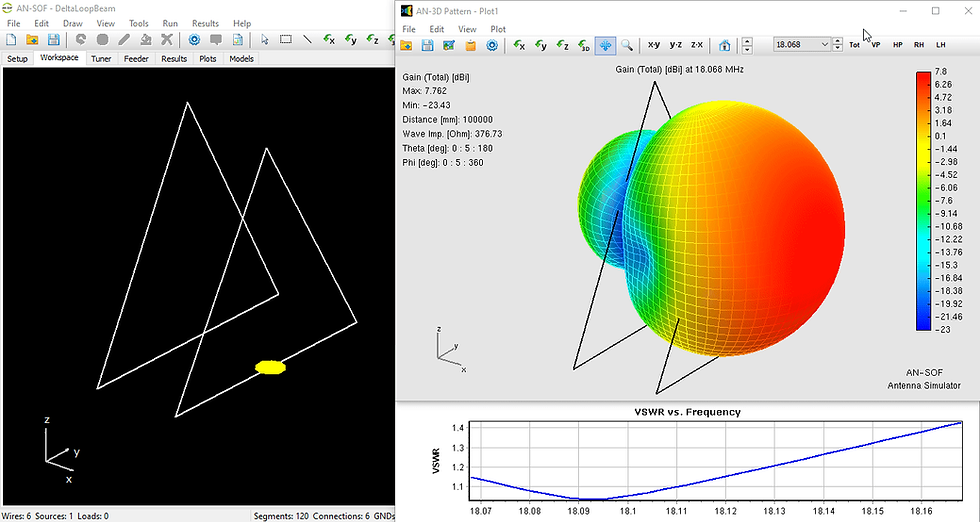Click the spinner stepper beside the home icon
This screenshot has width=980, height=522.
(747, 45)
